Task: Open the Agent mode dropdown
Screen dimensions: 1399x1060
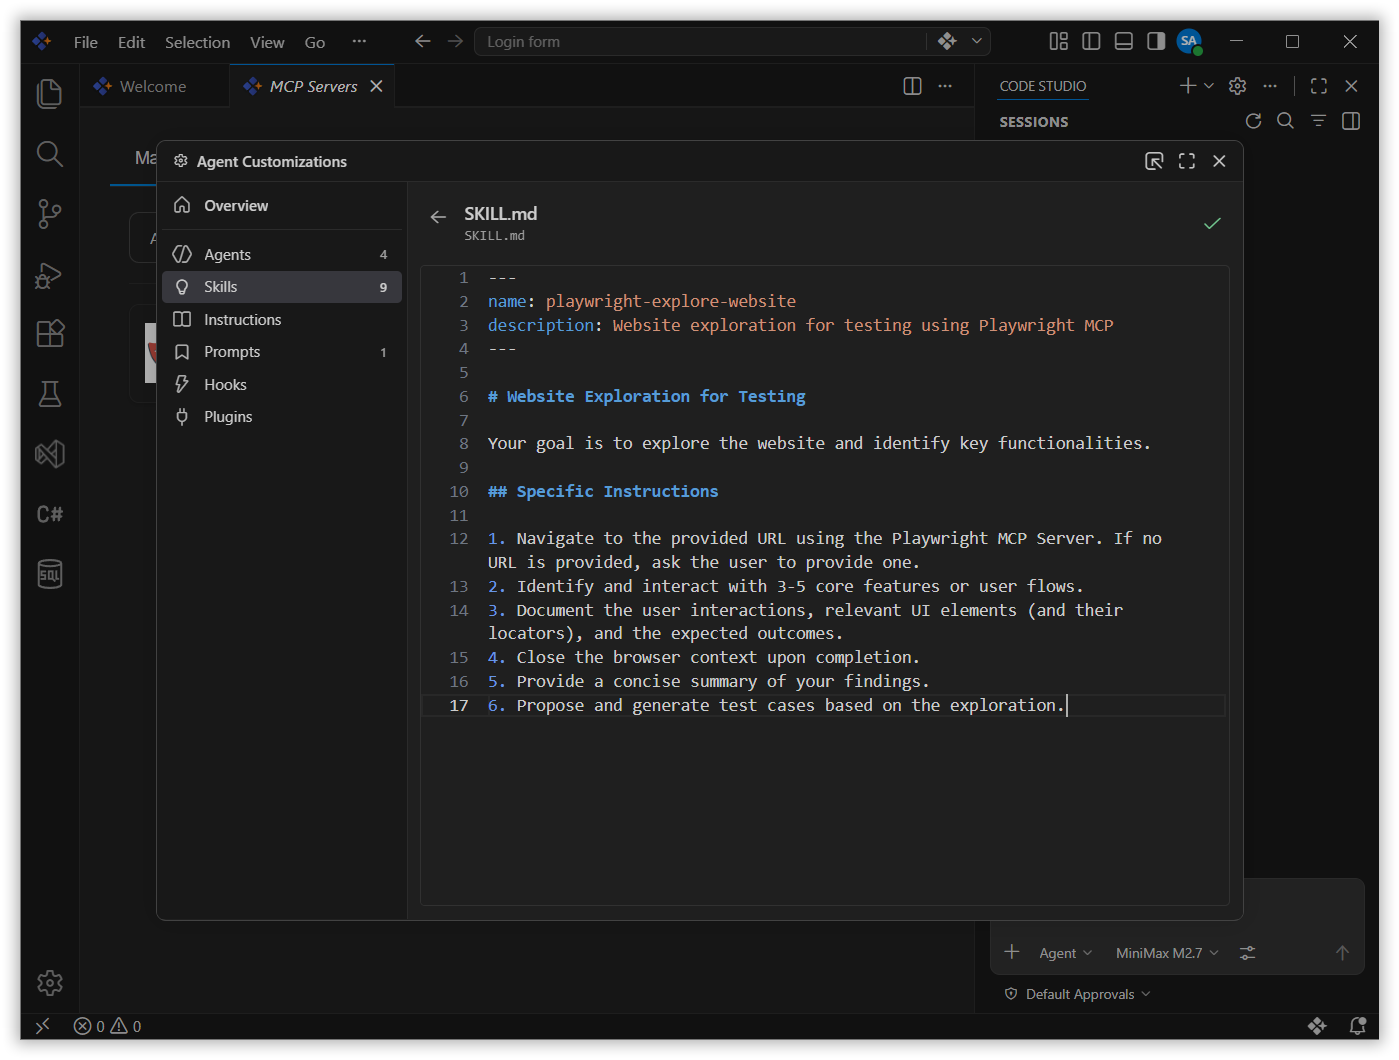Action: point(1065,953)
